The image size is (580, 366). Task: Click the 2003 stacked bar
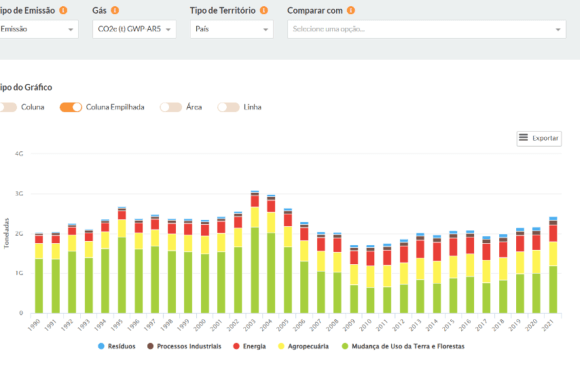coord(255,252)
